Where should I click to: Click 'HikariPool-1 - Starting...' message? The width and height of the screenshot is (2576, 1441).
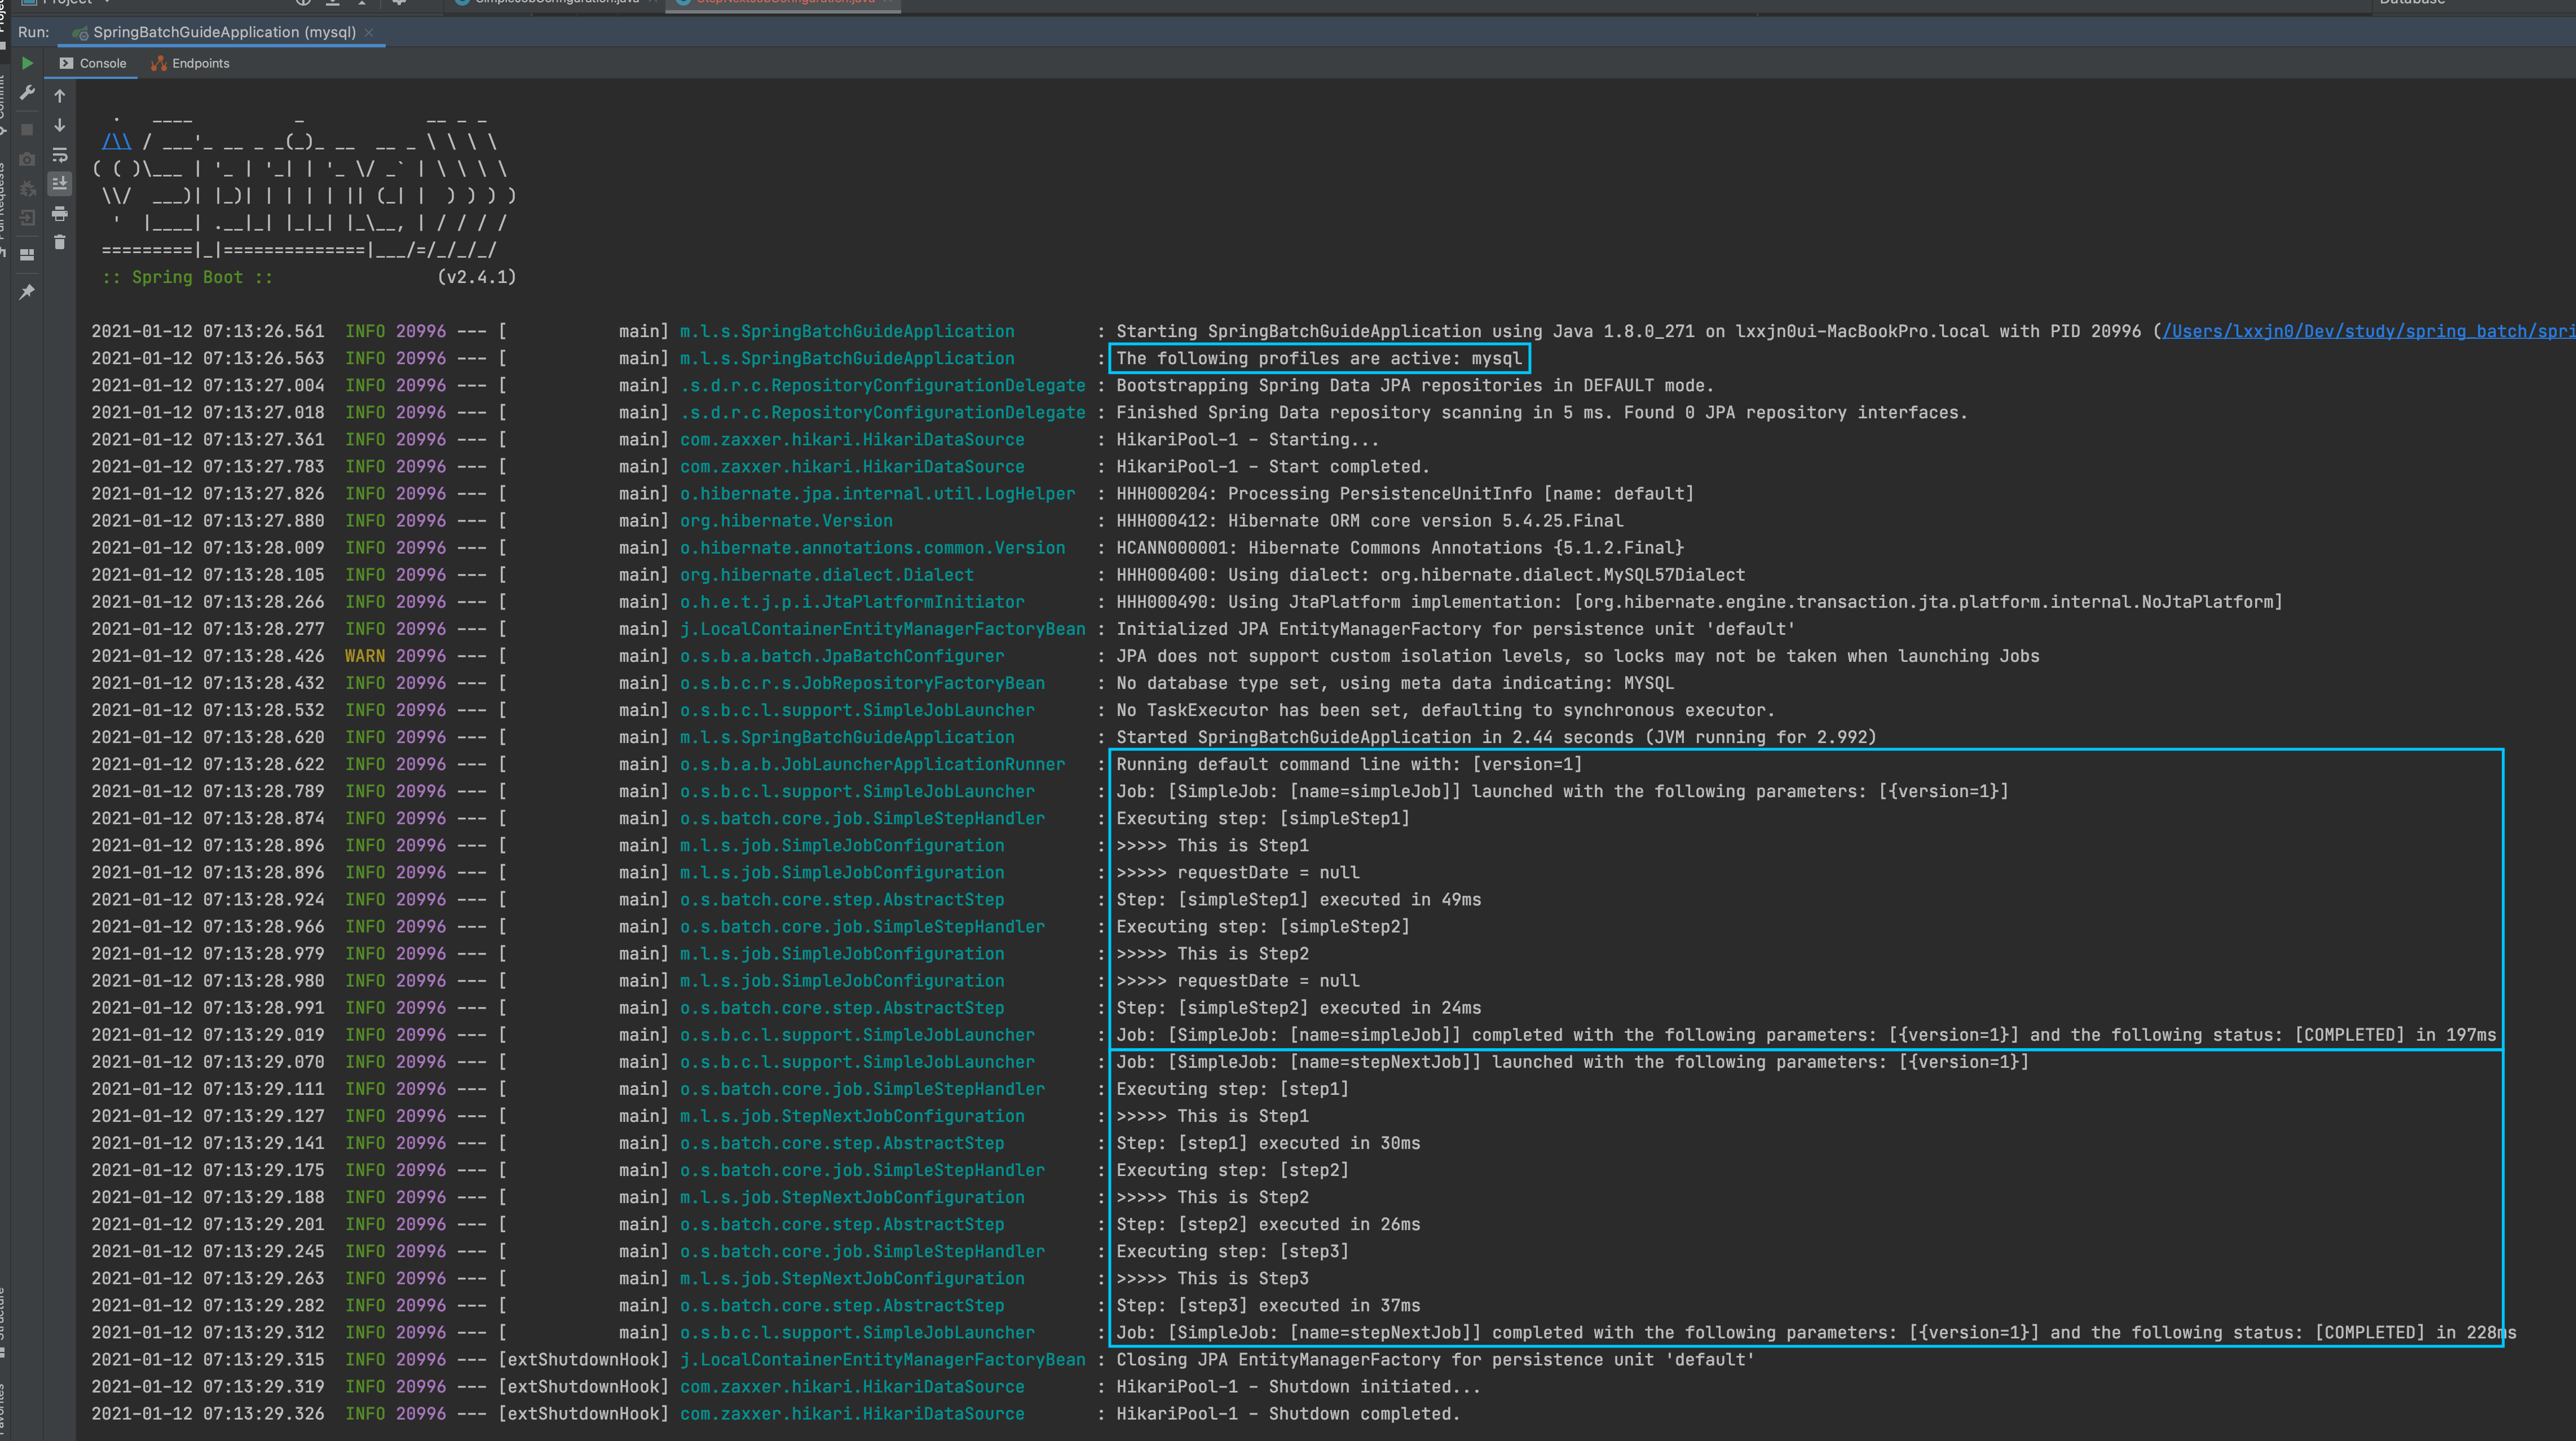(x=1247, y=439)
